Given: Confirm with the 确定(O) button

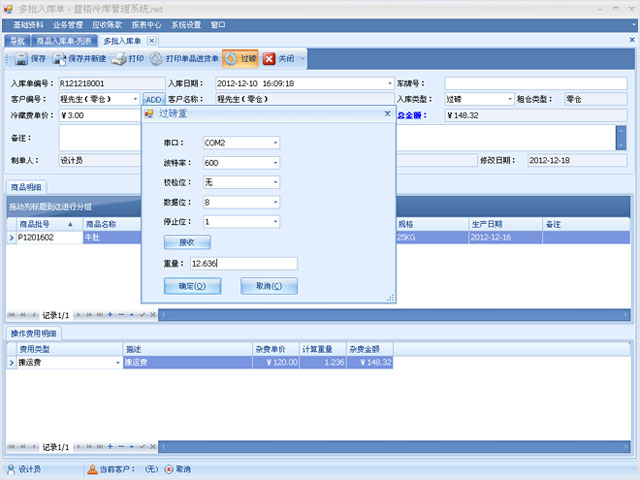Looking at the screenshot, I should point(192,286).
